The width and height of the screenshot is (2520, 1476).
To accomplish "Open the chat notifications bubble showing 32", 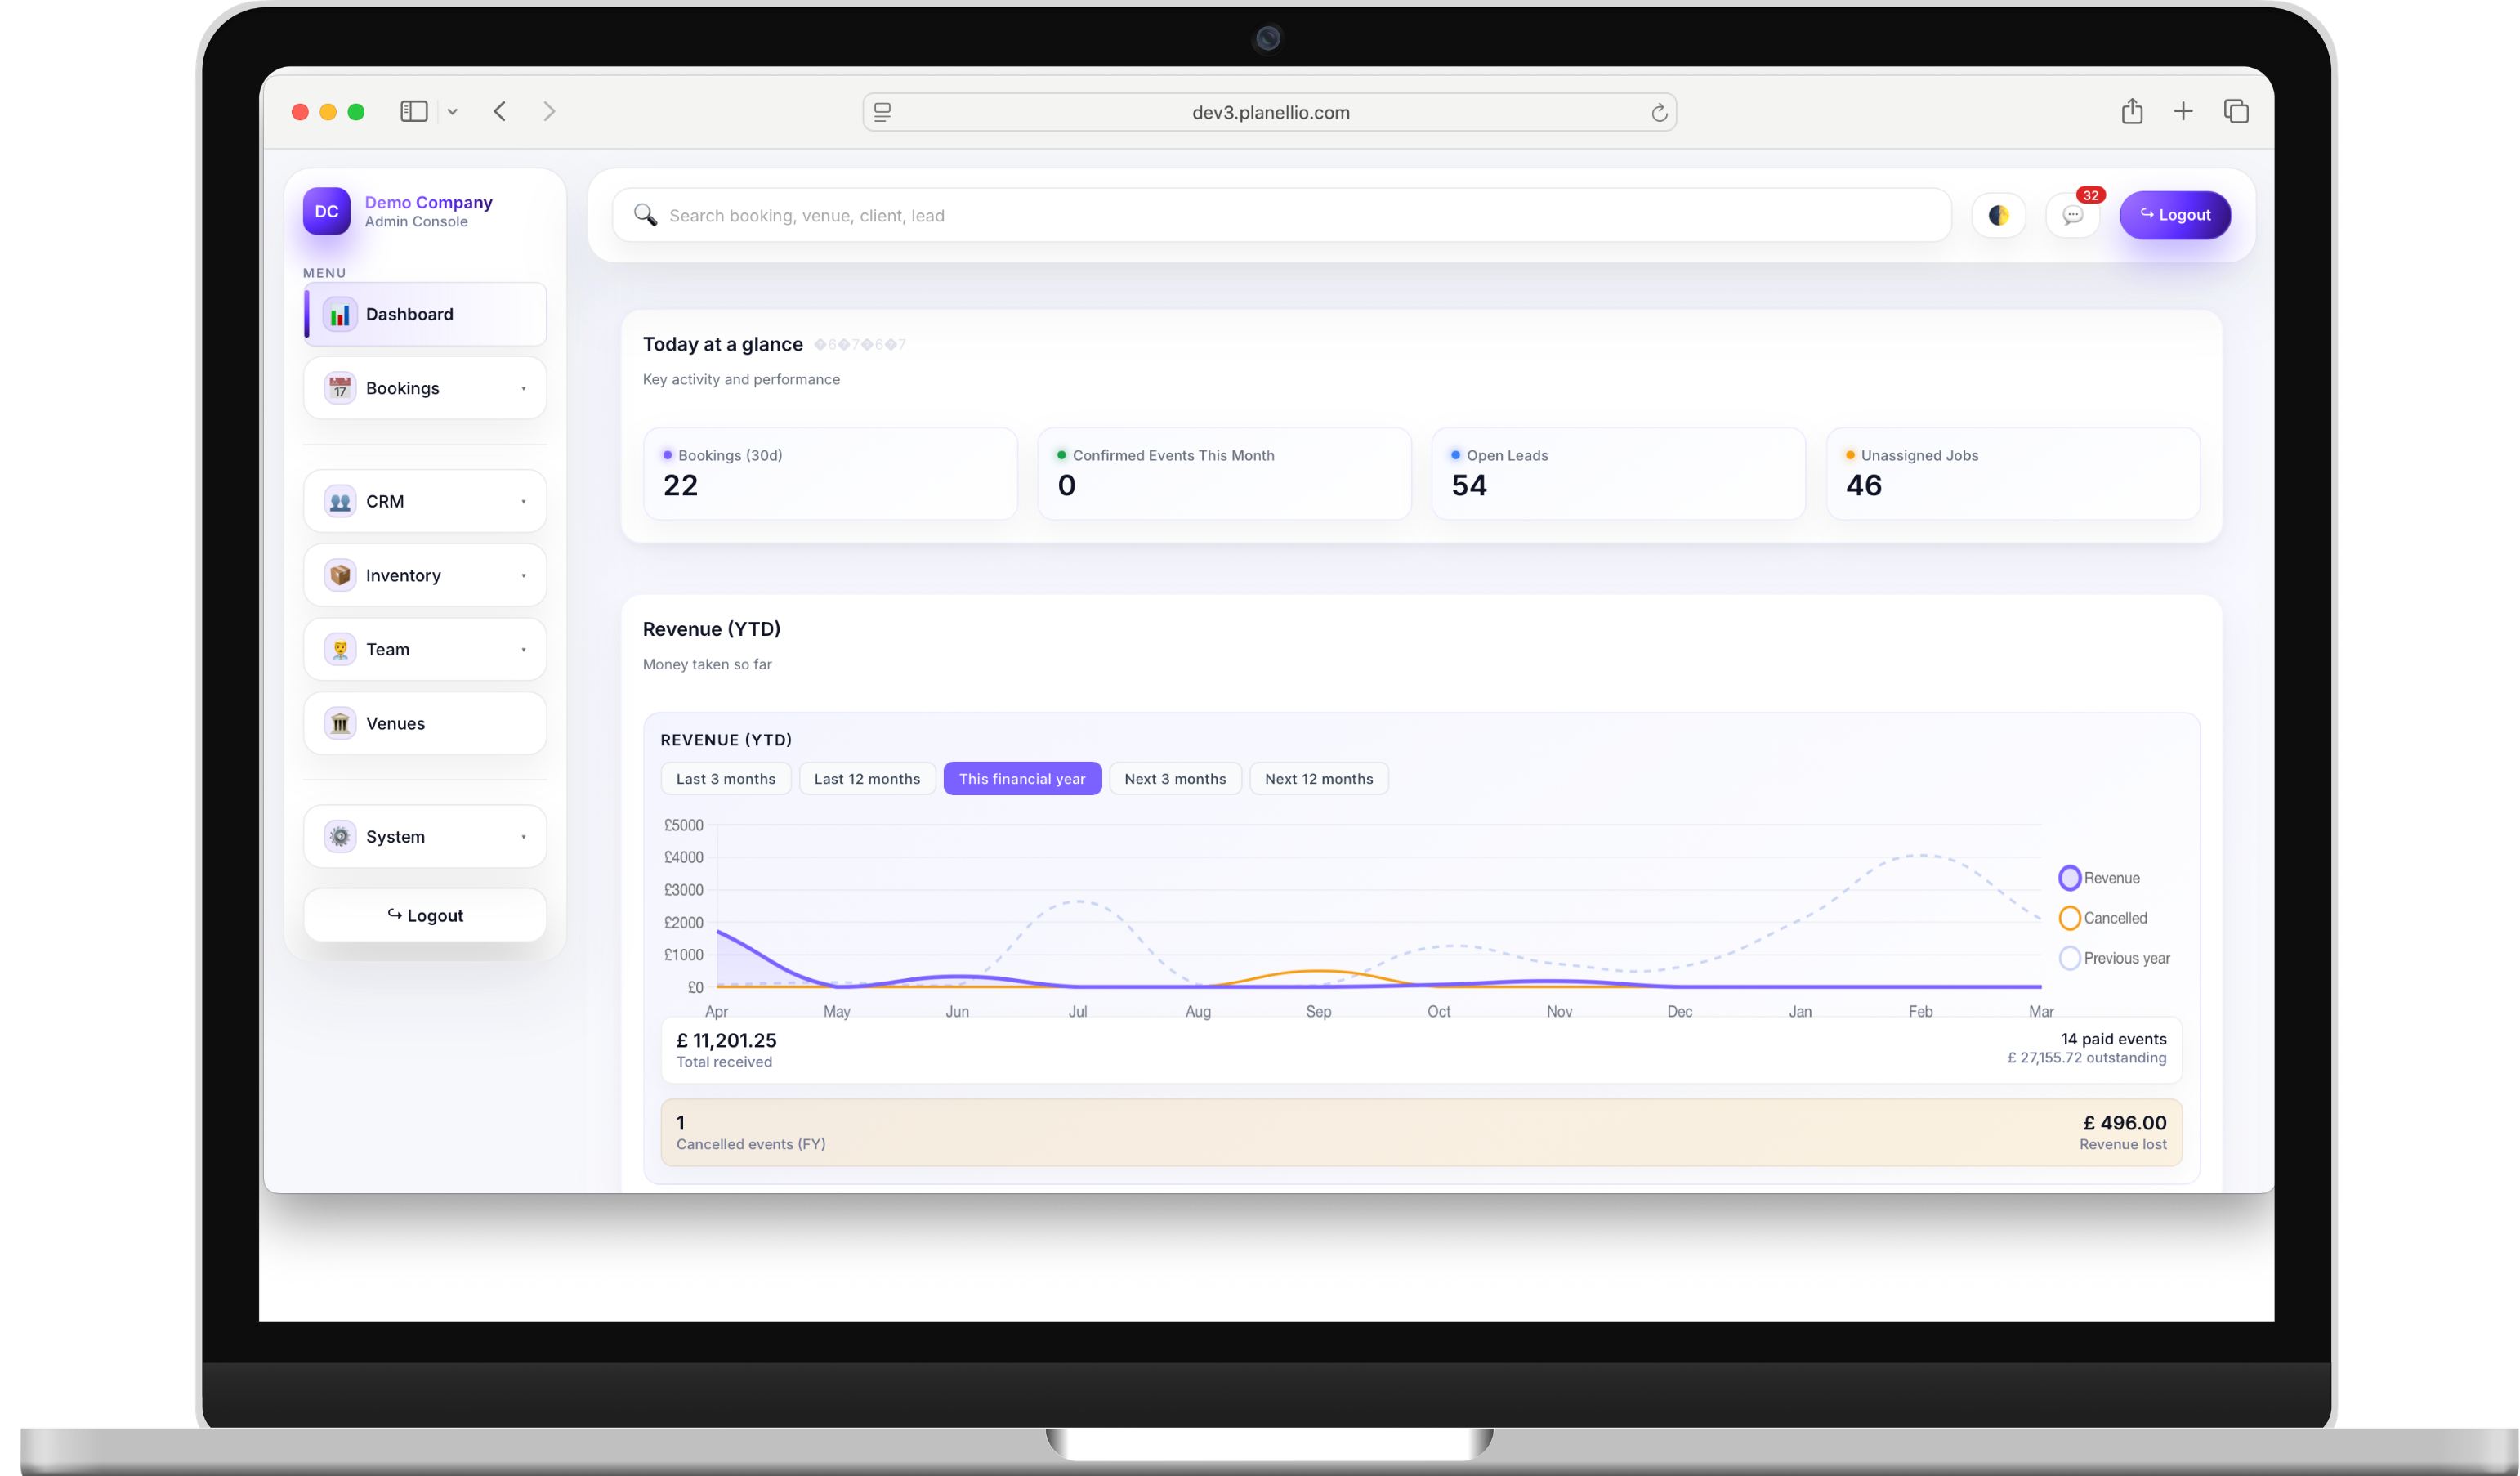I will (2073, 215).
